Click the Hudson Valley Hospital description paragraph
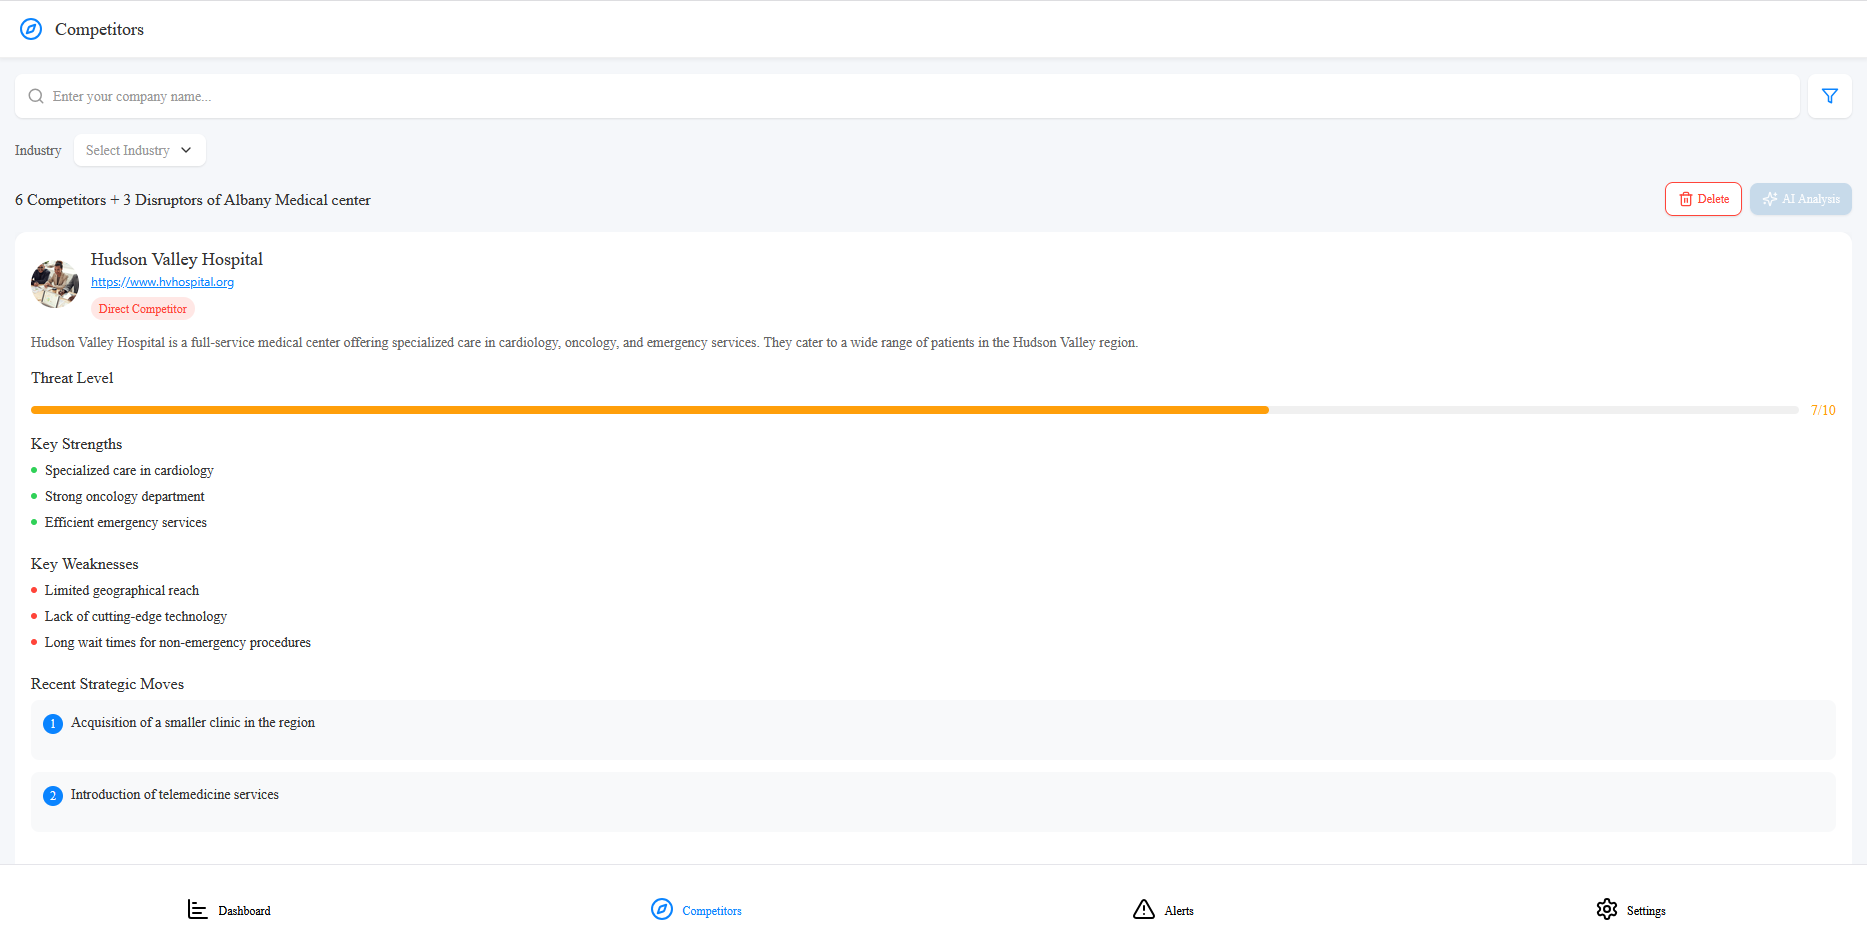Viewport: 1867px width, 928px height. pos(584,342)
